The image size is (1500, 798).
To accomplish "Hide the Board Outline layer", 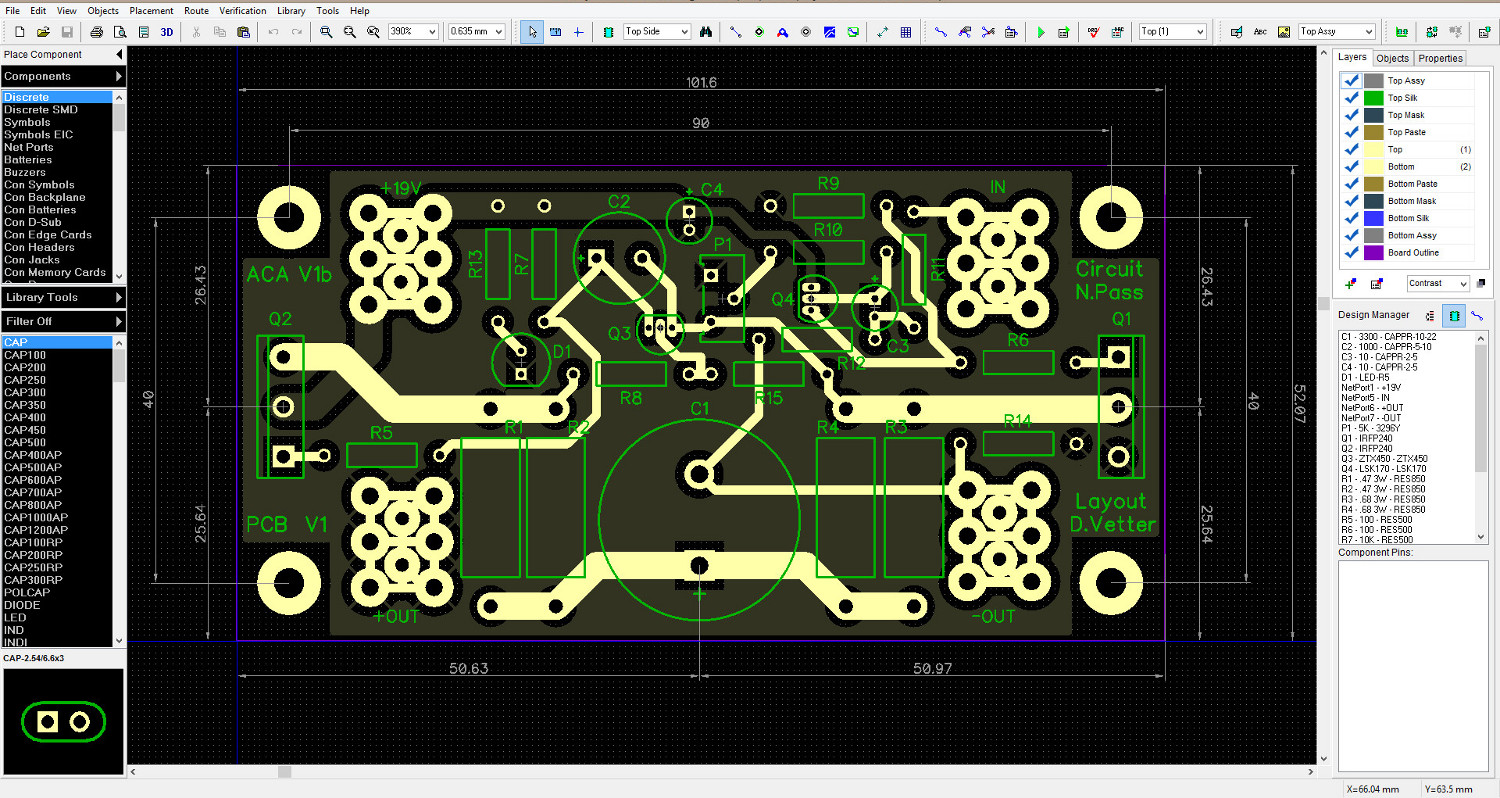I will point(1351,253).
